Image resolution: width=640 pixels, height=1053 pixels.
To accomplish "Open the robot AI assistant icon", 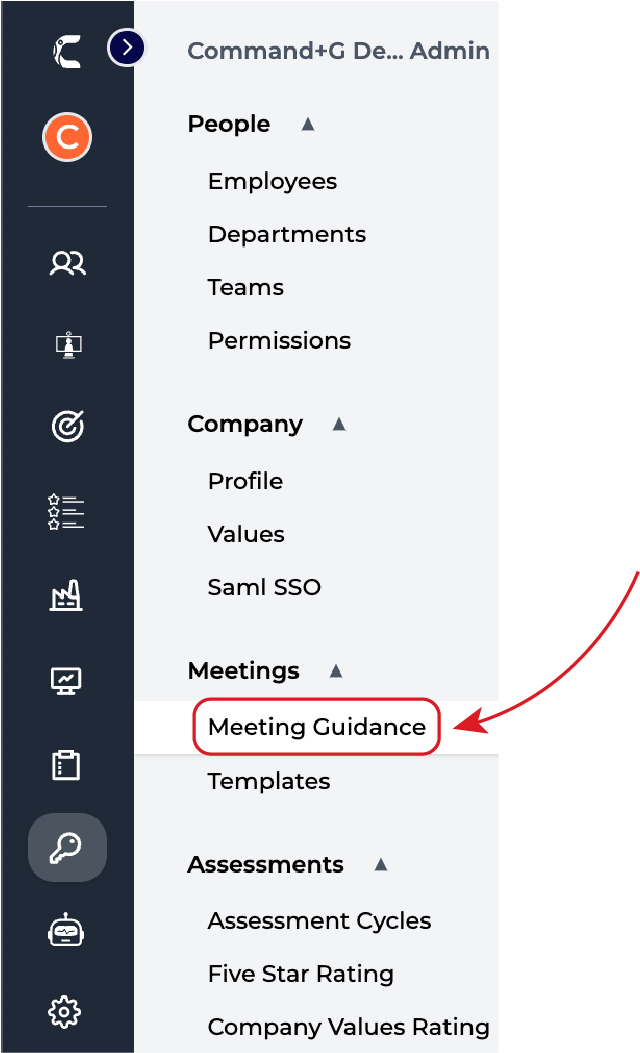I will (x=66, y=929).
